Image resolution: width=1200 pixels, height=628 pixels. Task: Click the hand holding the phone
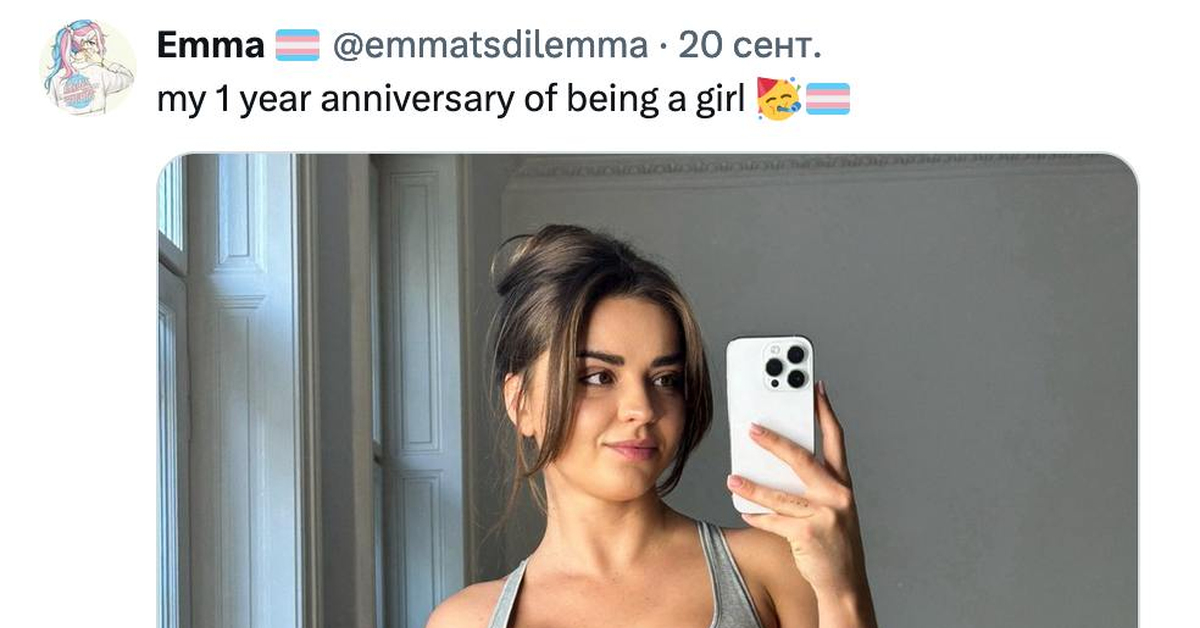point(800,490)
